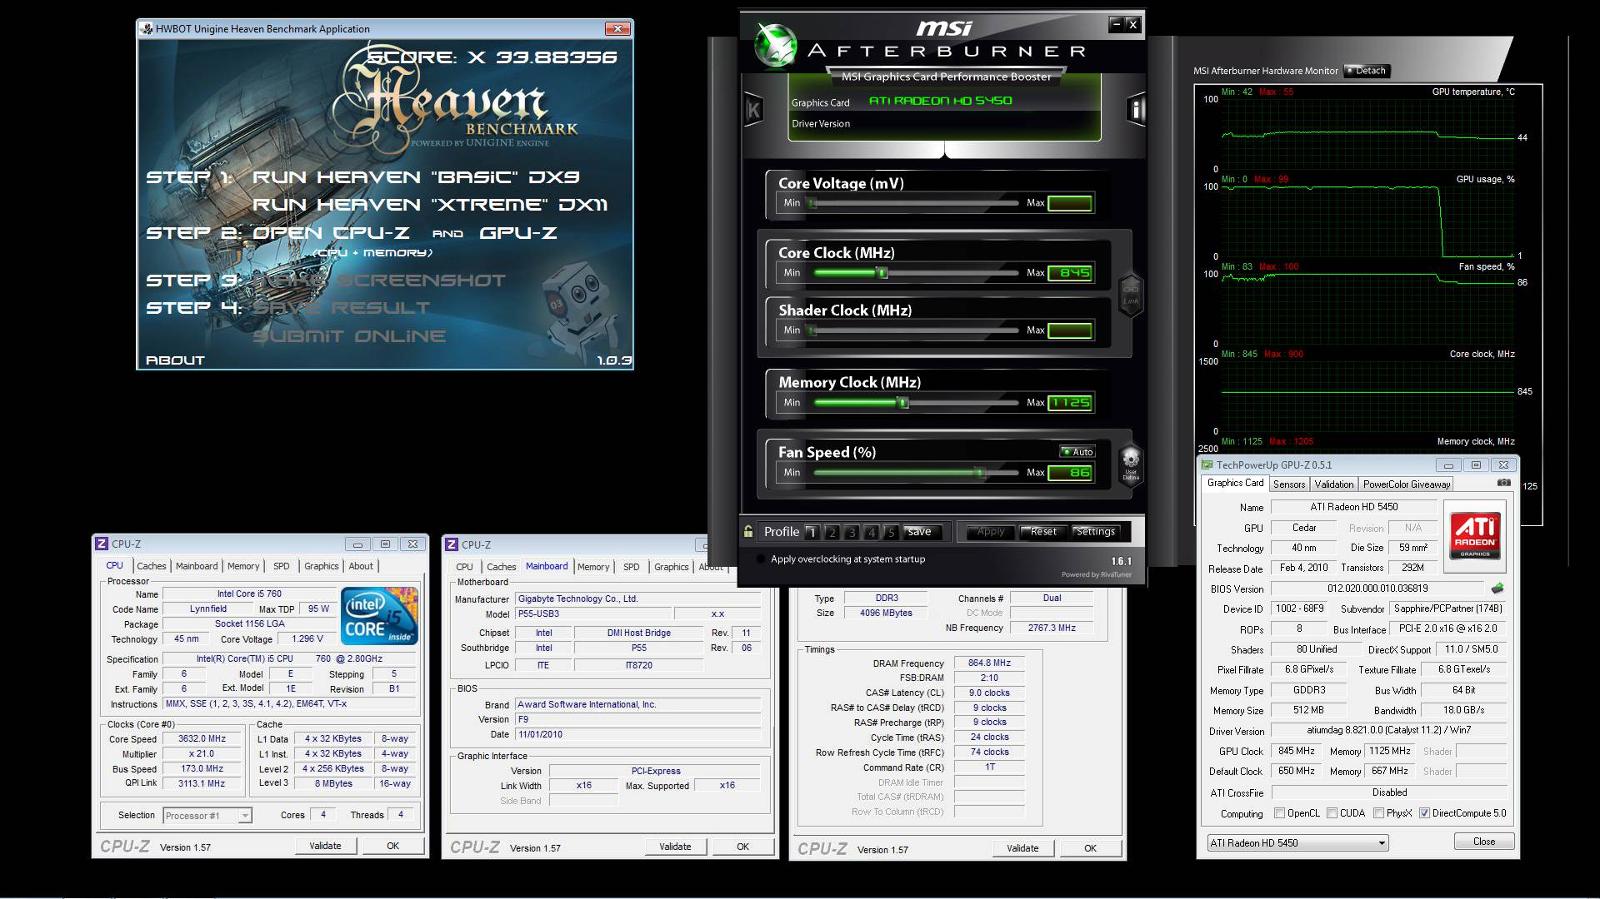Select Afterburner profile slot 3
The image size is (1600, 899).
point(852,532)
